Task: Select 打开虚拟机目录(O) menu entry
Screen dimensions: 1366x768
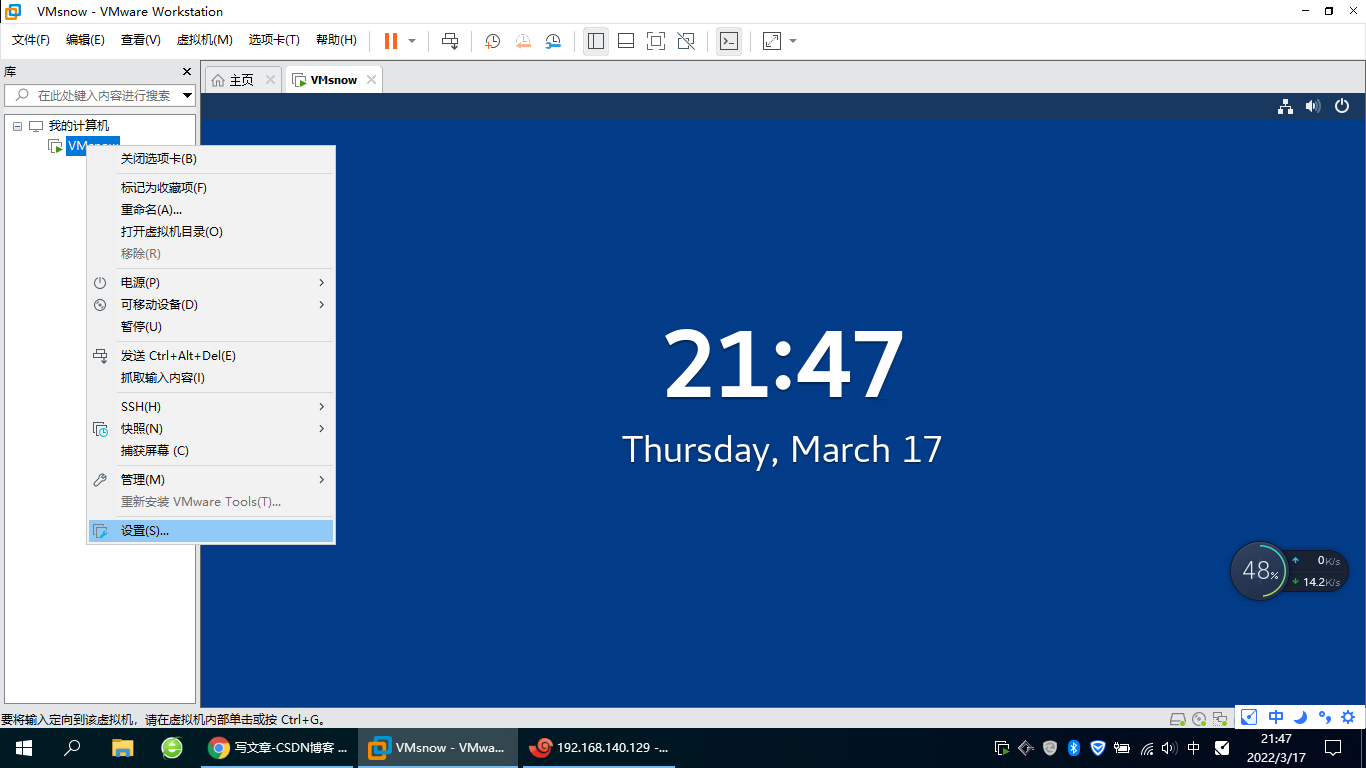Action: 210,232
